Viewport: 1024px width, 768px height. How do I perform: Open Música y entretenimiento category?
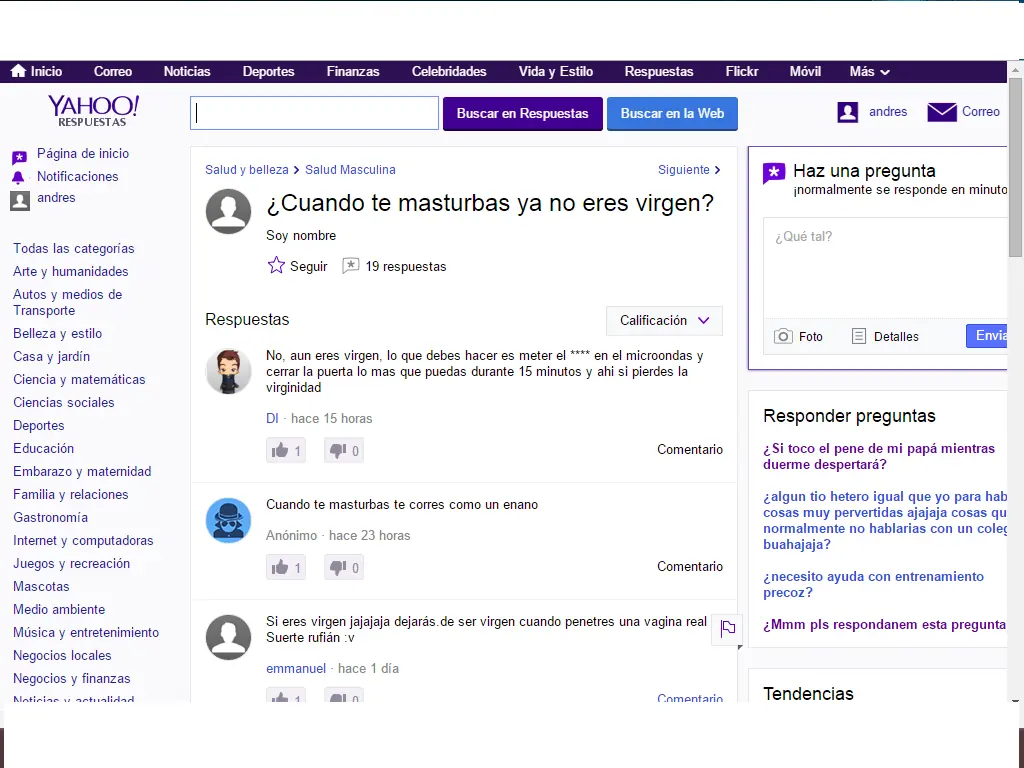click(x=86, y=633)
